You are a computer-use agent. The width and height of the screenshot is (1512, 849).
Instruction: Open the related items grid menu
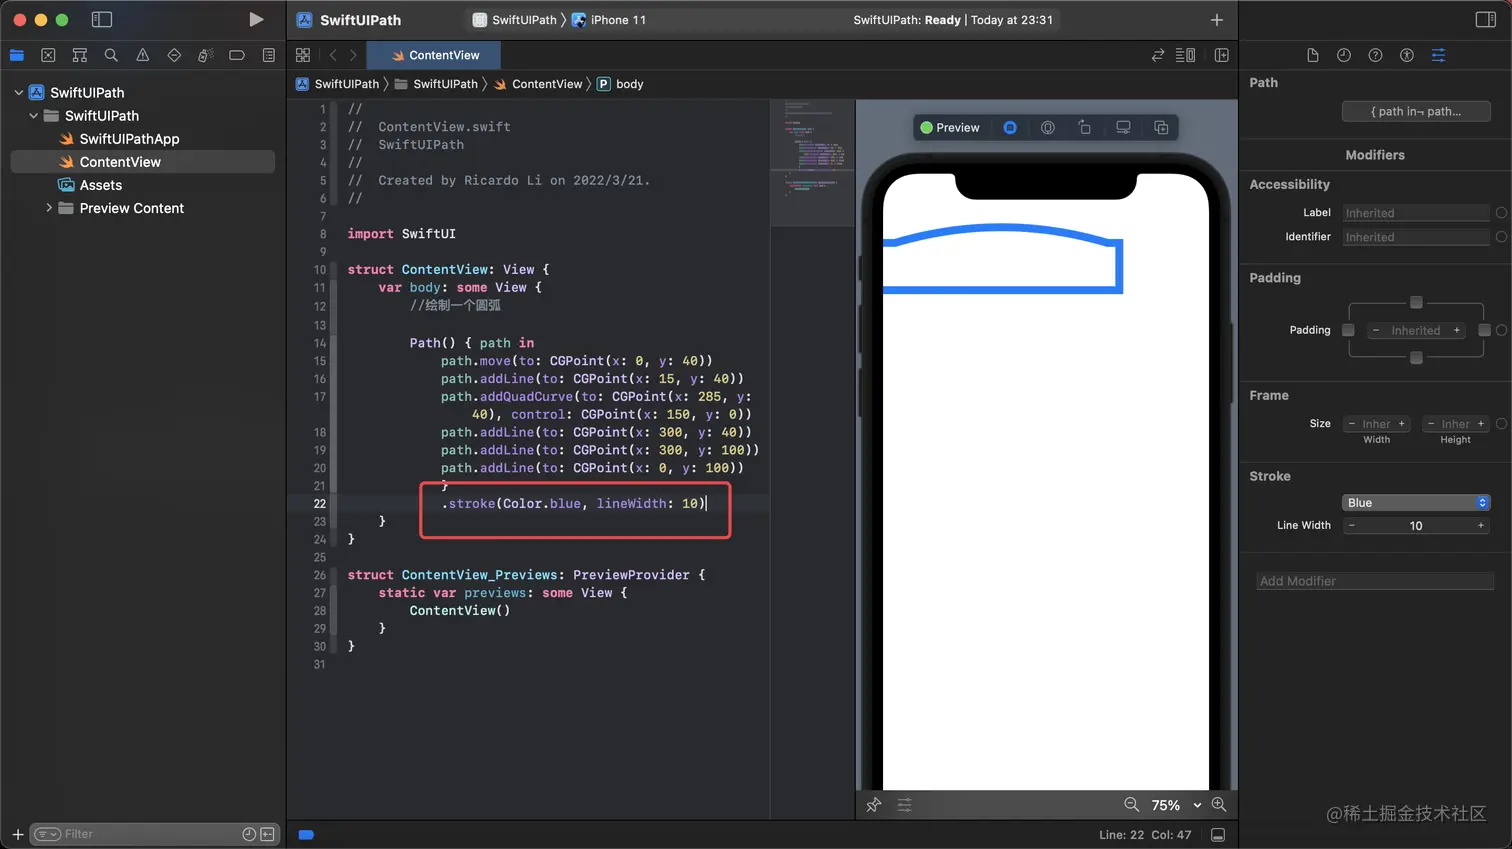tap(303, 55)
